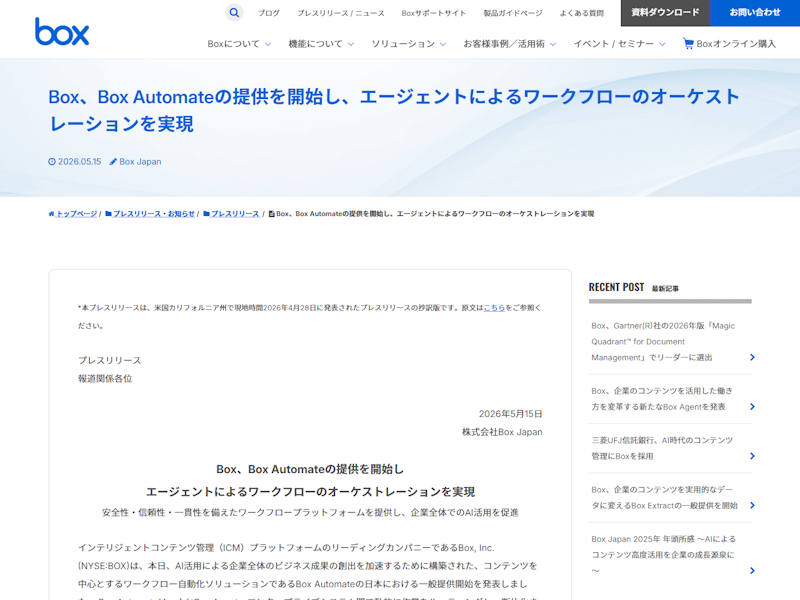Expand the Boxについて menu
Viewport: 800px width, 600px height.
click(239, 44)
